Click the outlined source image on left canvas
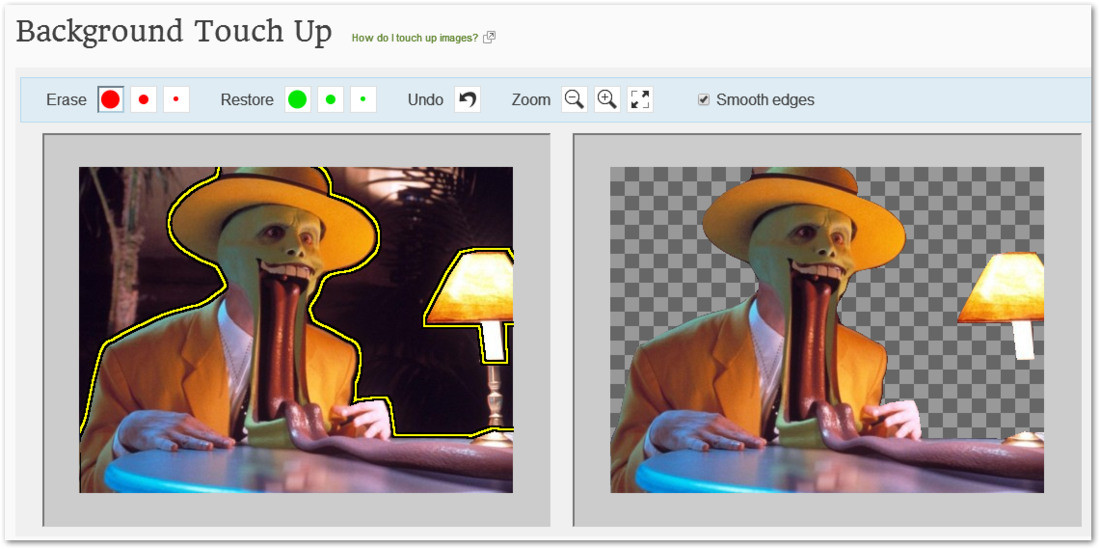Screen dimensions: 1100x549 [x=296, y=330]
